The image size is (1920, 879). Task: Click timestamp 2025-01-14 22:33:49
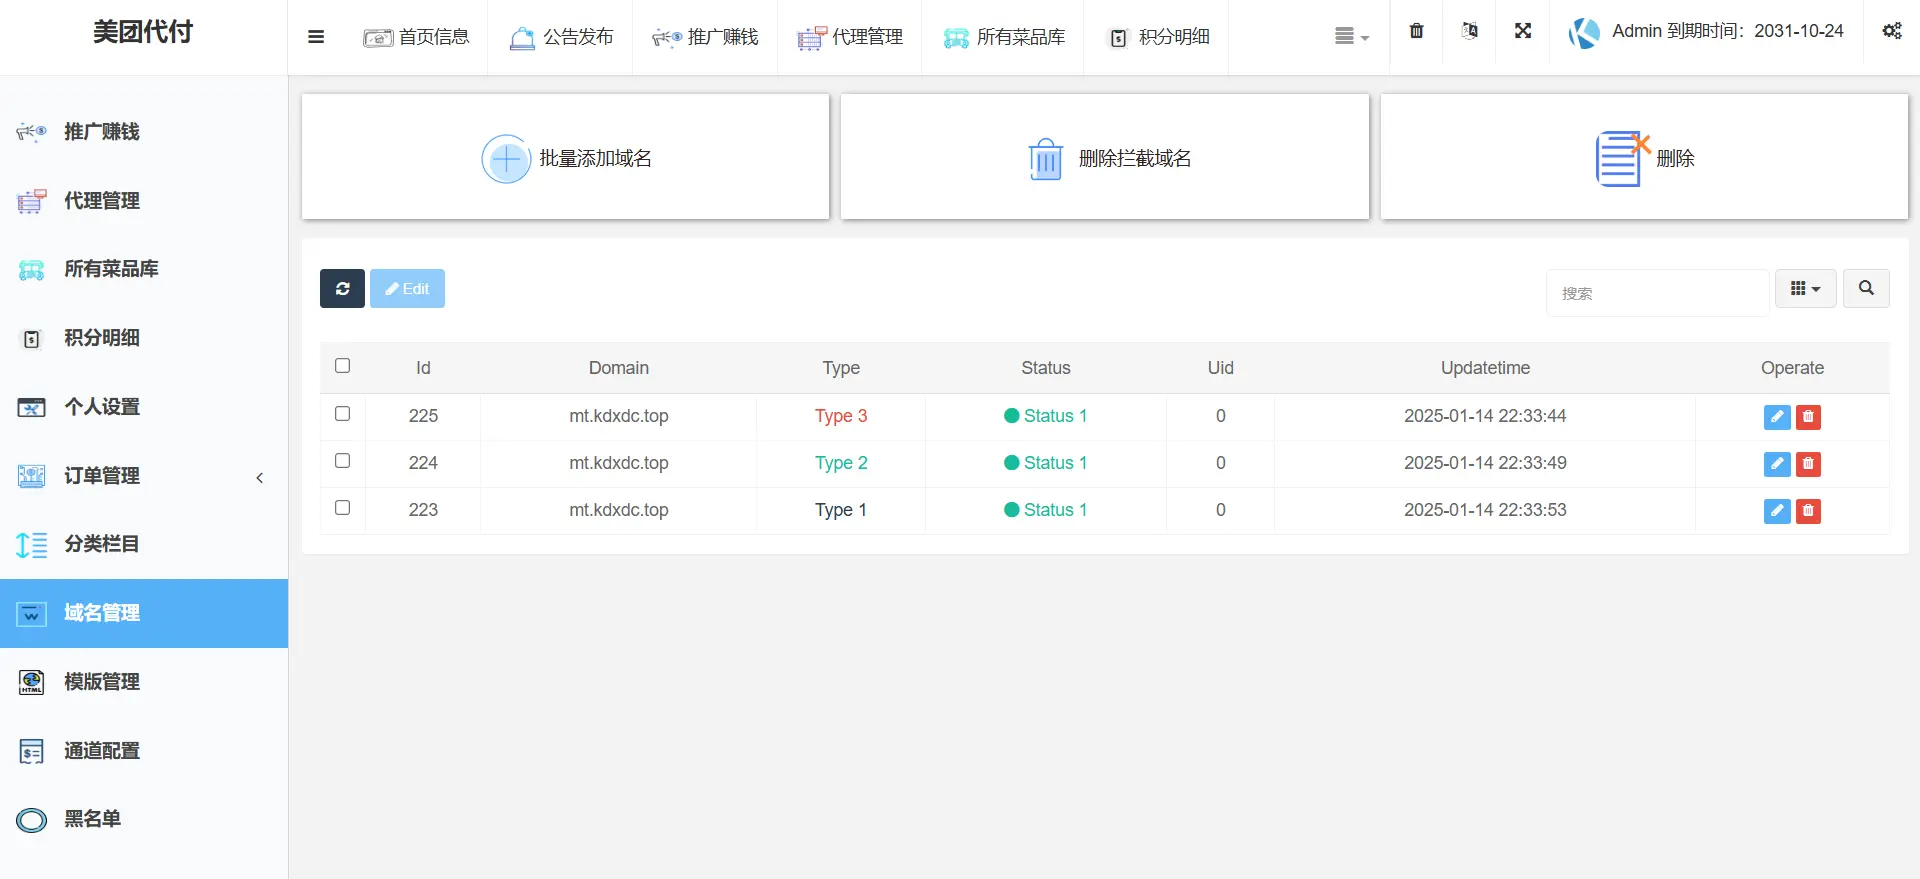coord(1485,463)
